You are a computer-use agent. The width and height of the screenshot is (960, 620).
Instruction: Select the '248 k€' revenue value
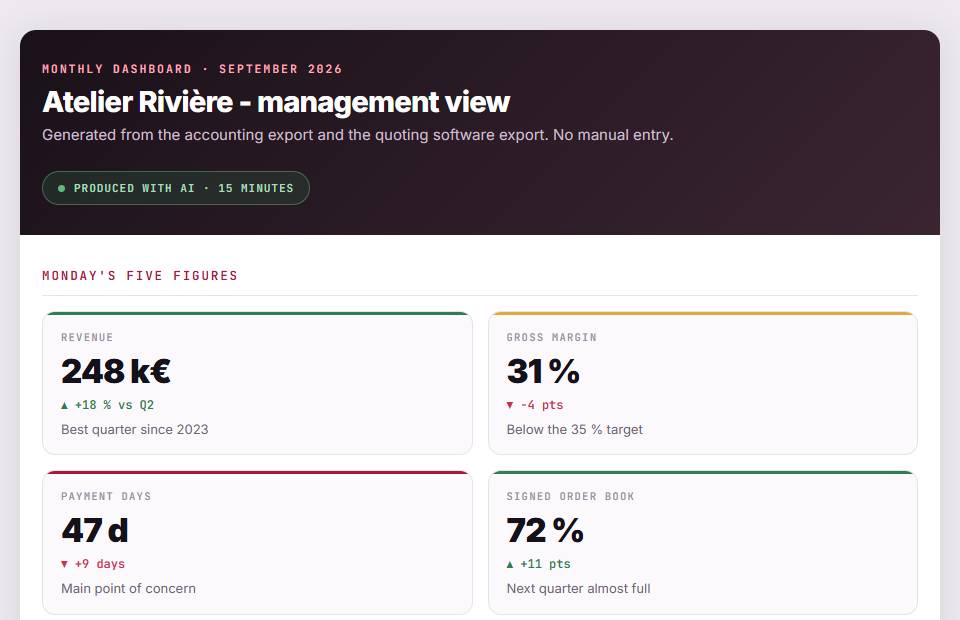pyautogui.click(x=116, y=371)
